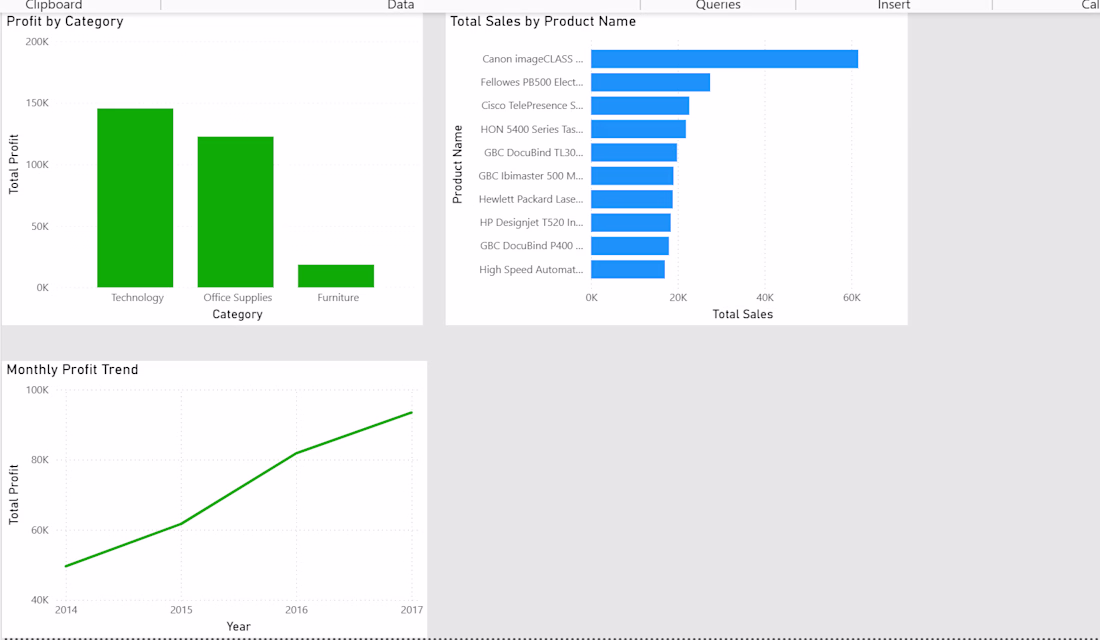Click the 'Canon imageCLASS ...' product label
This screenshot has height=640, width=1100.
532,59
